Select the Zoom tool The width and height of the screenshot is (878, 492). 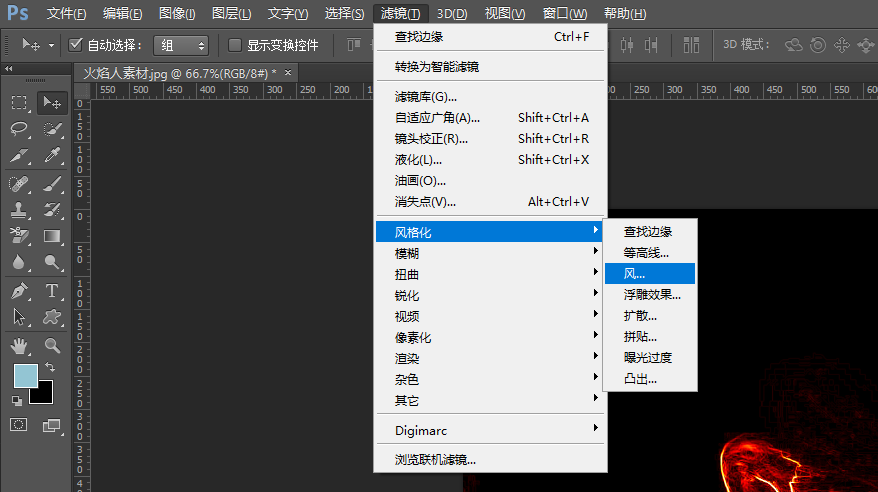52,346
